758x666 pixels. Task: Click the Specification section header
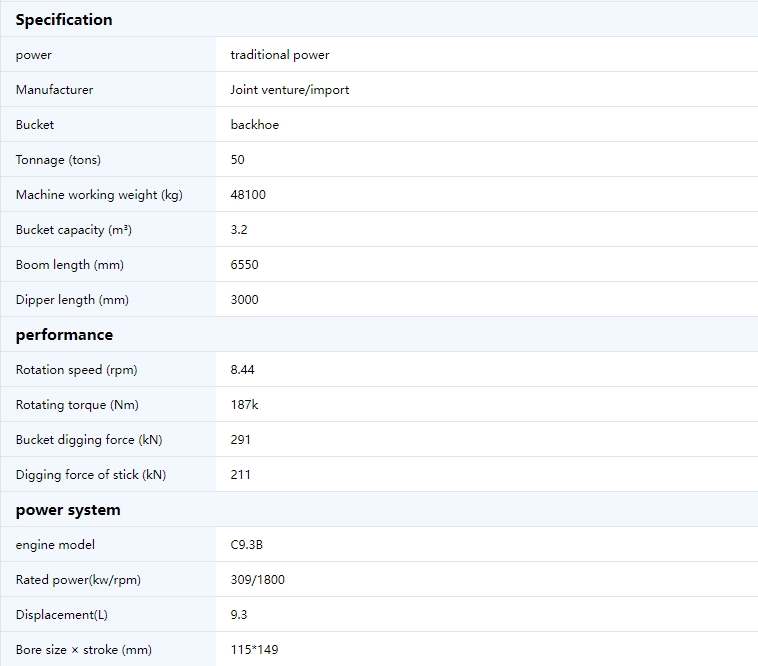pyautogui.click(x=64, y=20)
